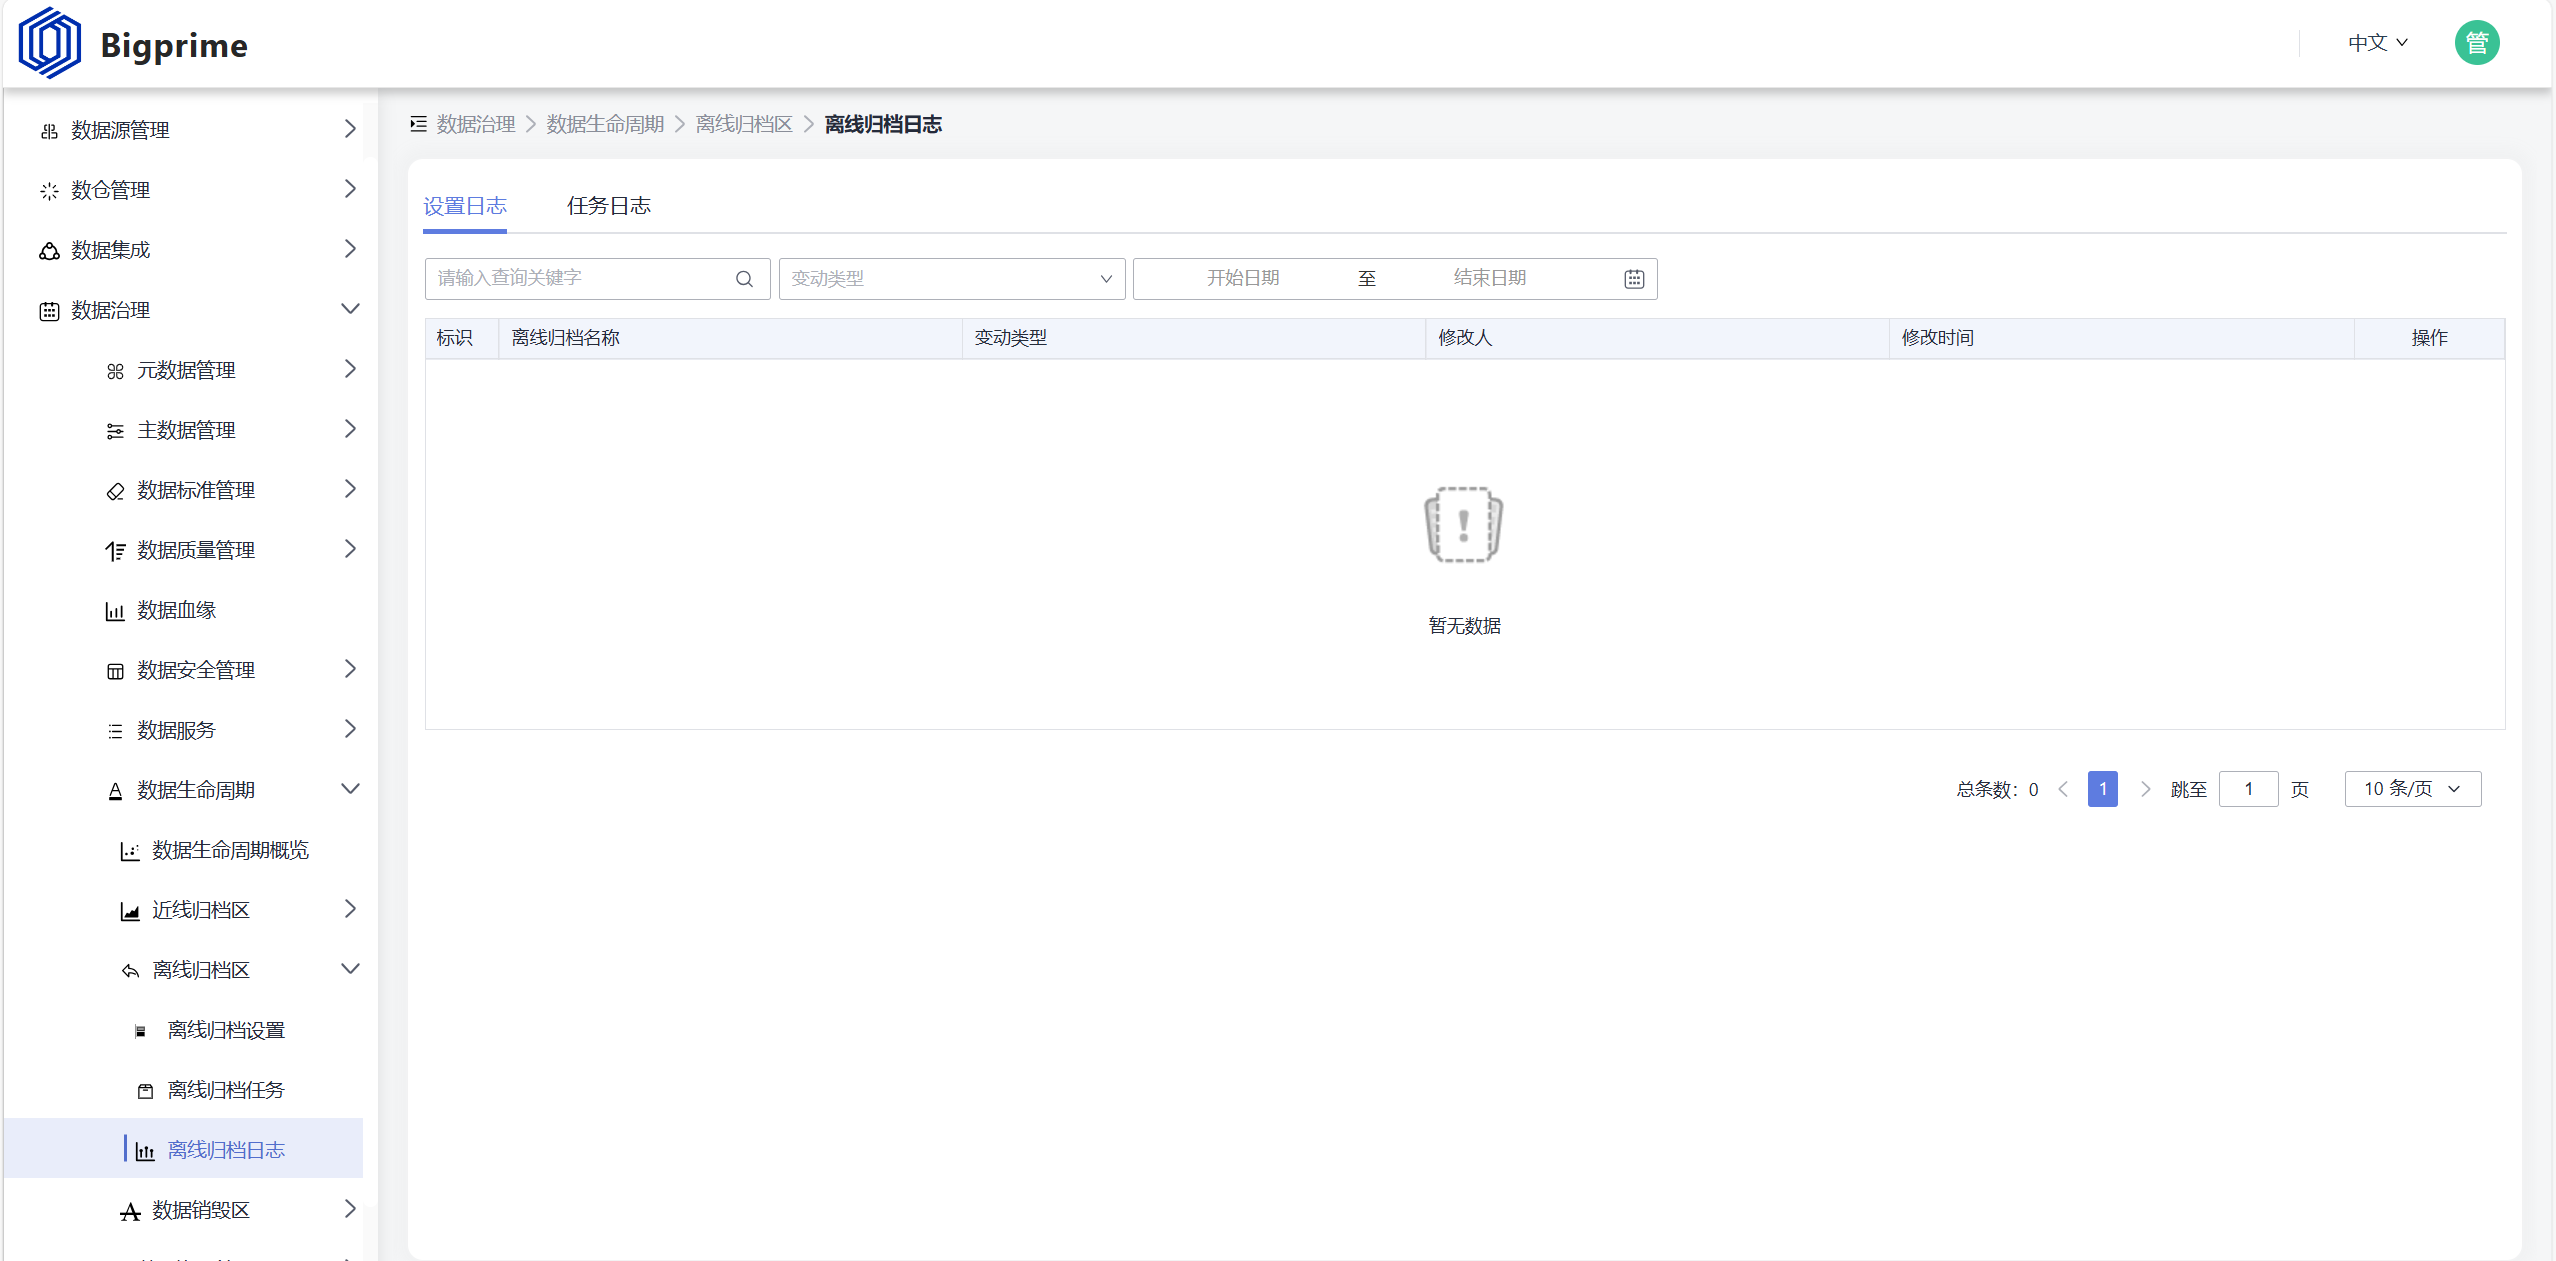The height and width of the screenshot is (1261, 2556).
Task: Click the 结束日期 date field
Action: click(x=1490, y=279)
